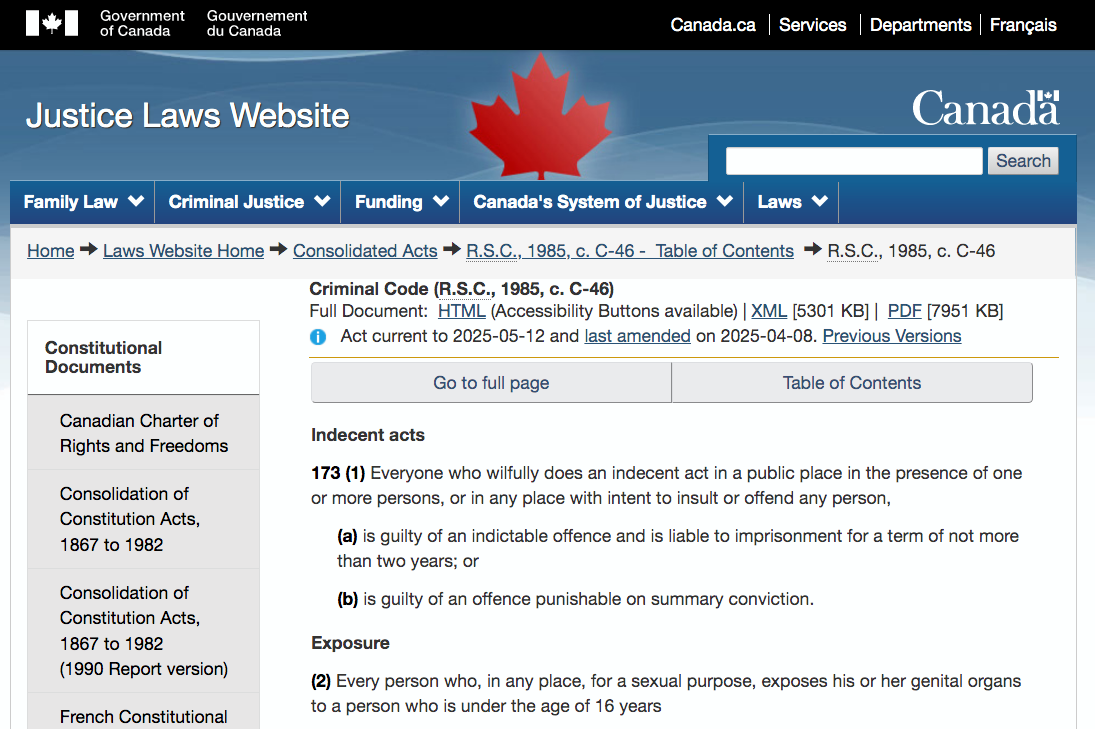Click subsection (2) exposure text
Screen dimensions: 1095x729
point(666,693)
